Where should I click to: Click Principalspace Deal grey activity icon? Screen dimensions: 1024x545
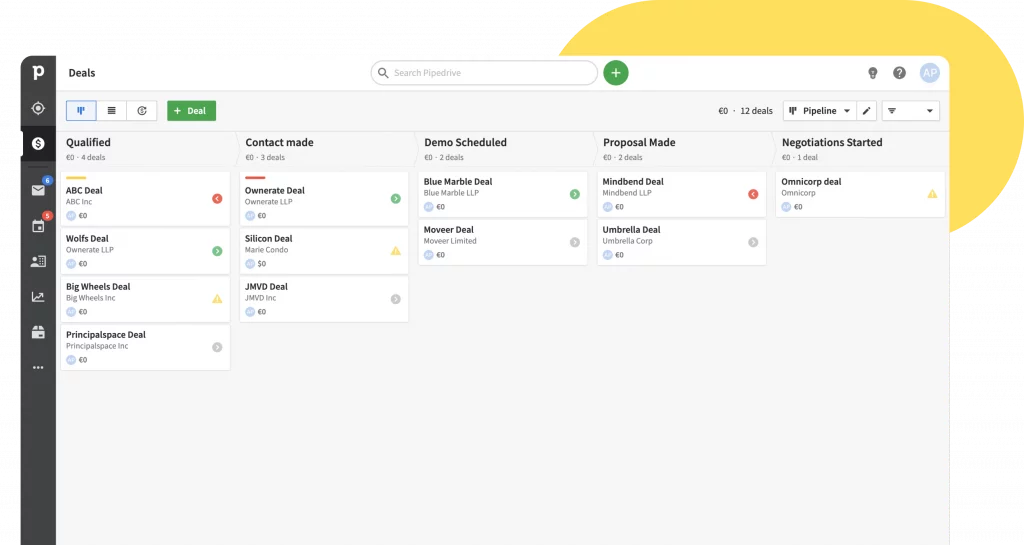(217, 347)
